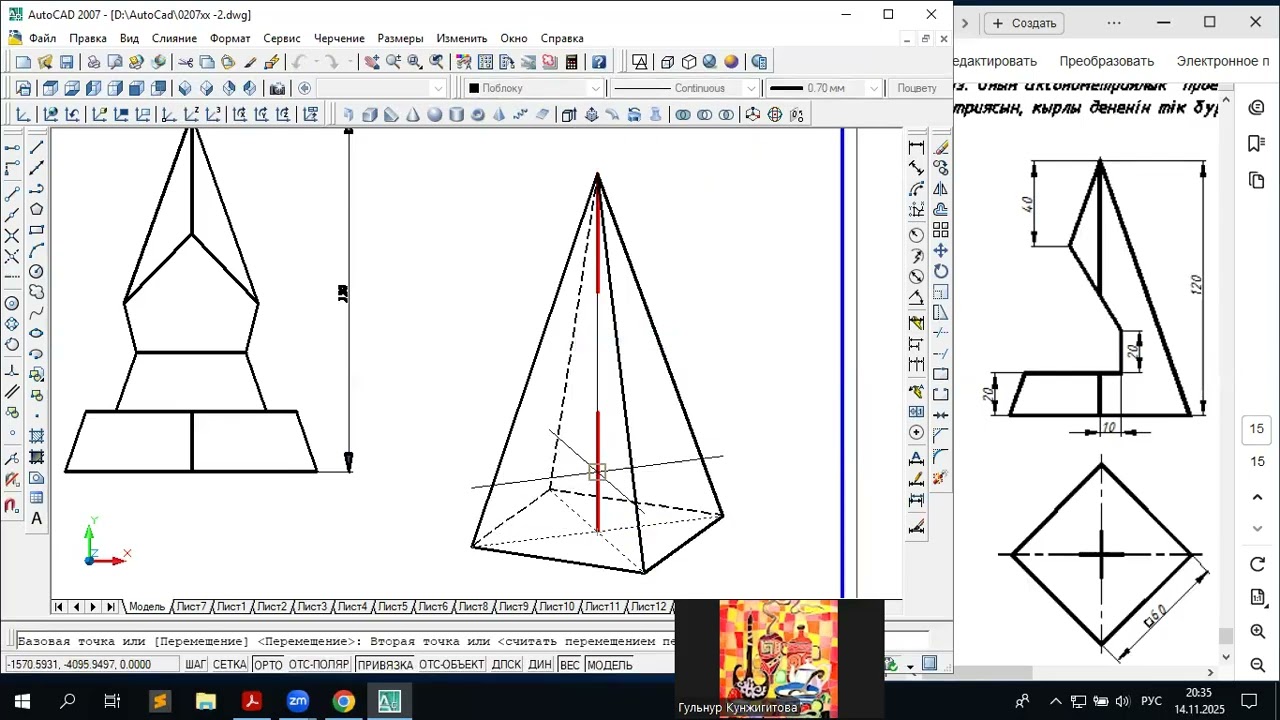Select the Rotate modify tool
The image size is (1280, 720).
coord(941,271)
